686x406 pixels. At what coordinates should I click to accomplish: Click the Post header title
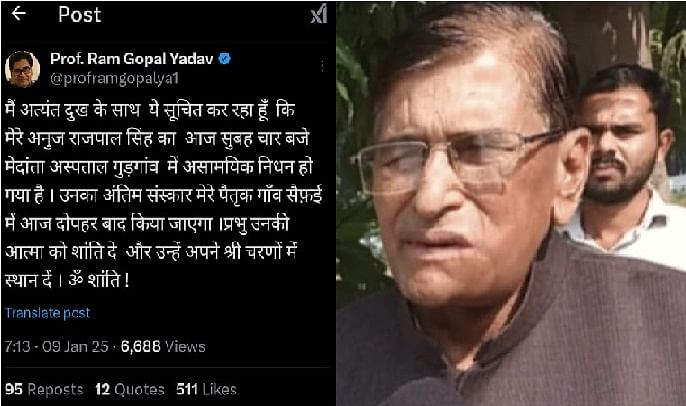[80, 15]
